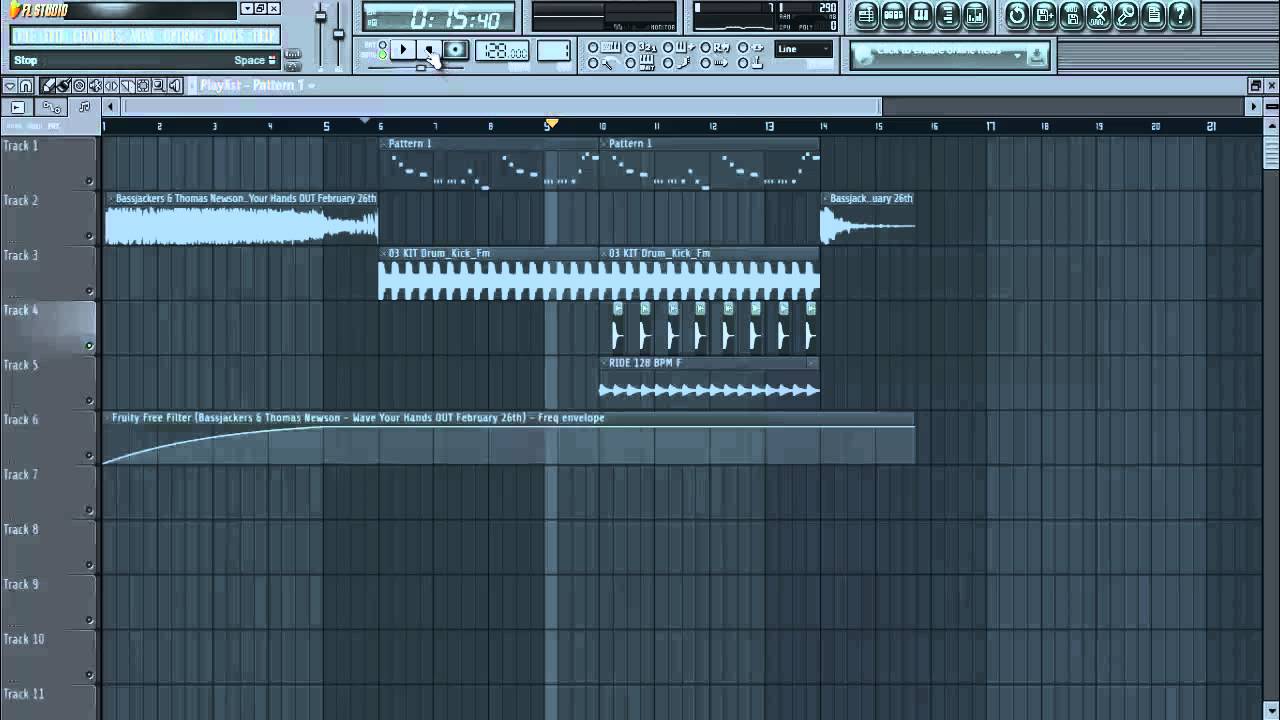Image resolution: width=1280 pixels, height=720 pixels.
Task: Select the Slip tool in the playlist toolbar
Action: click(111, 86)
